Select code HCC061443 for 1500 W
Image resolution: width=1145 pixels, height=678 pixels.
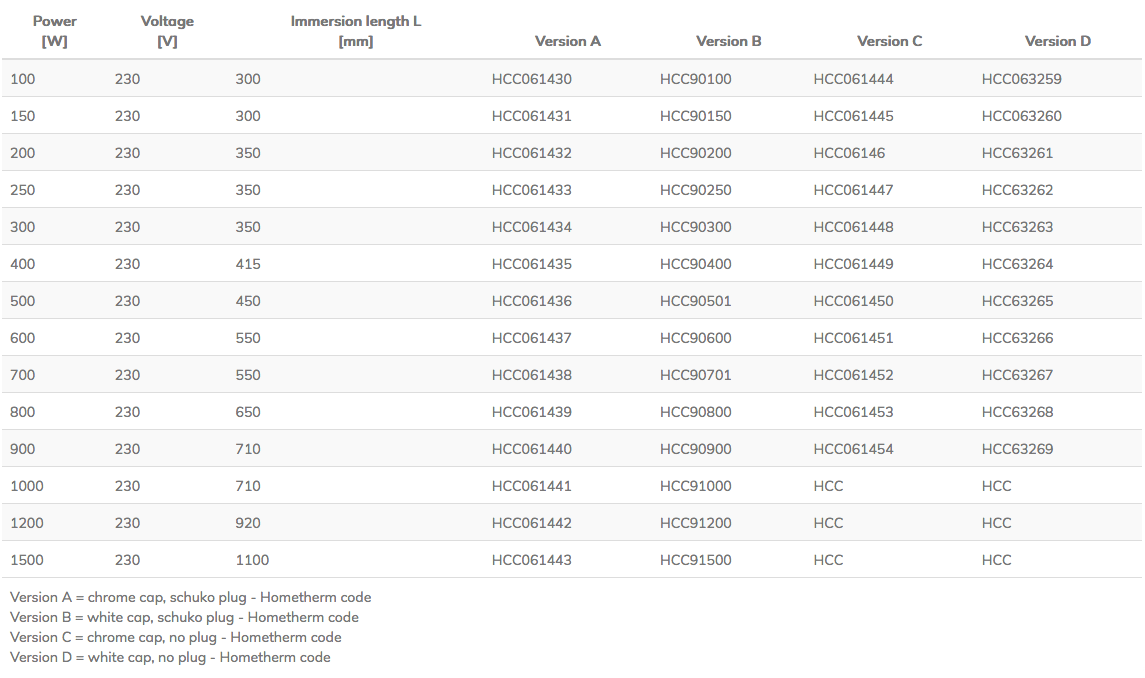coord(529,560)
